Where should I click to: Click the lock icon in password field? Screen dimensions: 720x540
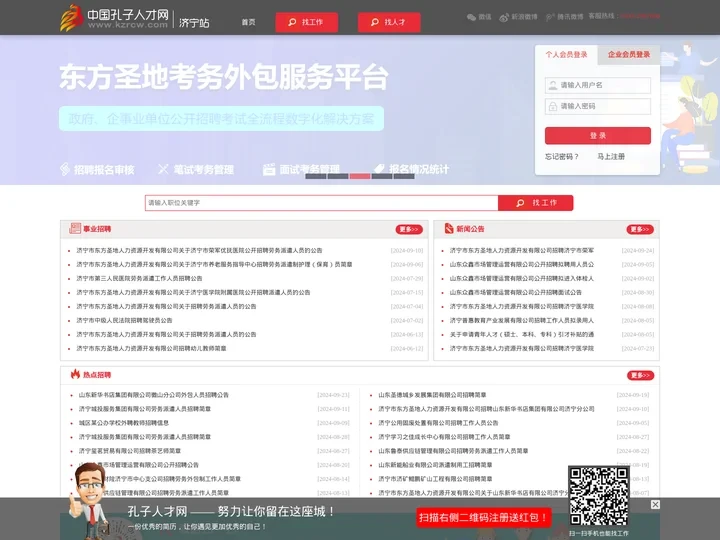click(x=553, y=106)
